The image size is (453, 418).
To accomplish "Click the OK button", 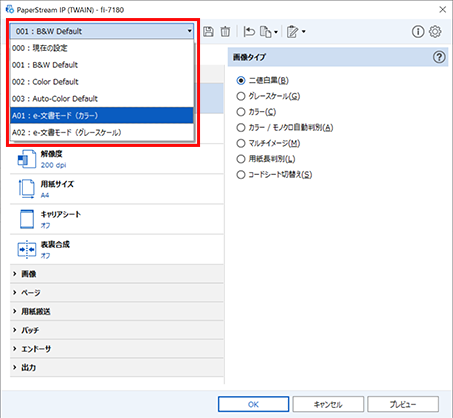I will [253, 404].
